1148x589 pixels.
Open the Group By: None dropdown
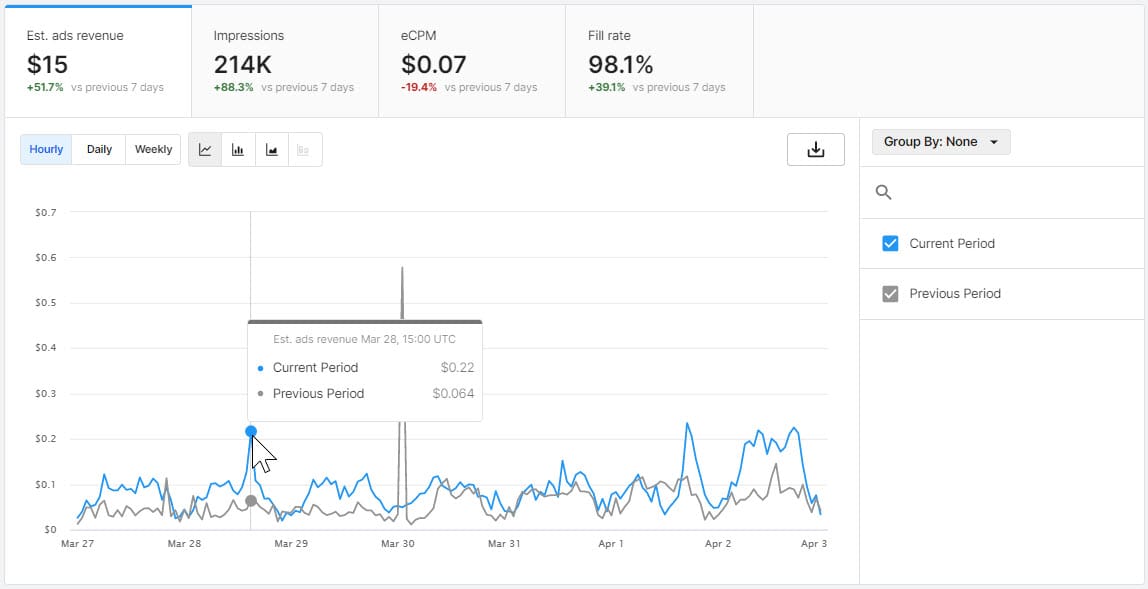940,142
